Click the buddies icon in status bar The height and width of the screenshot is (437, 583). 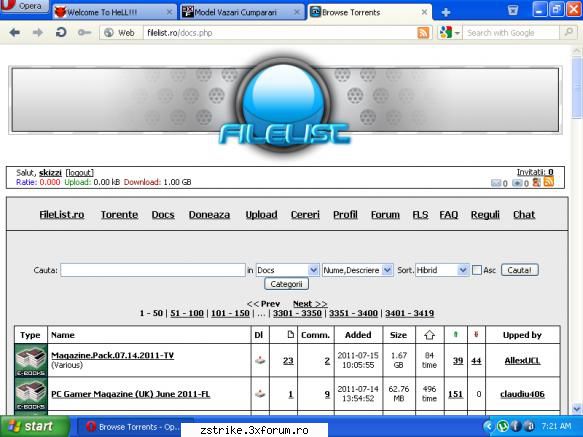coord(537,182)
